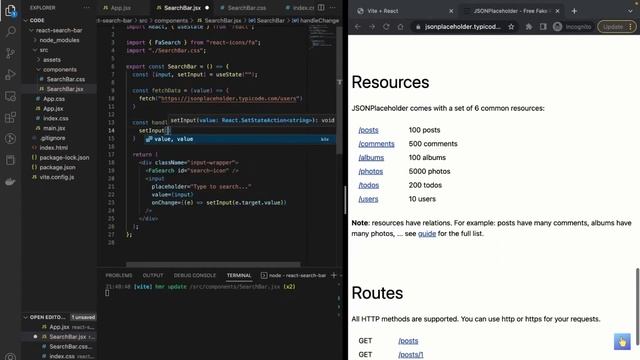This screenshot has height=360, width=640.
Task: Open Run and Debug view
Action: (x=10, y=75)
